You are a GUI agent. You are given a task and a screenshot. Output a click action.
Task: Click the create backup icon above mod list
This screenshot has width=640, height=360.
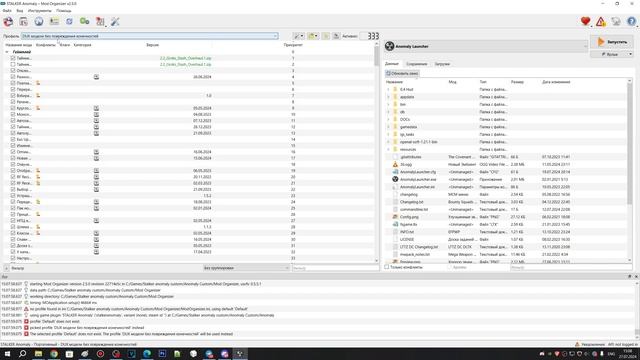(x=336, y=36)
